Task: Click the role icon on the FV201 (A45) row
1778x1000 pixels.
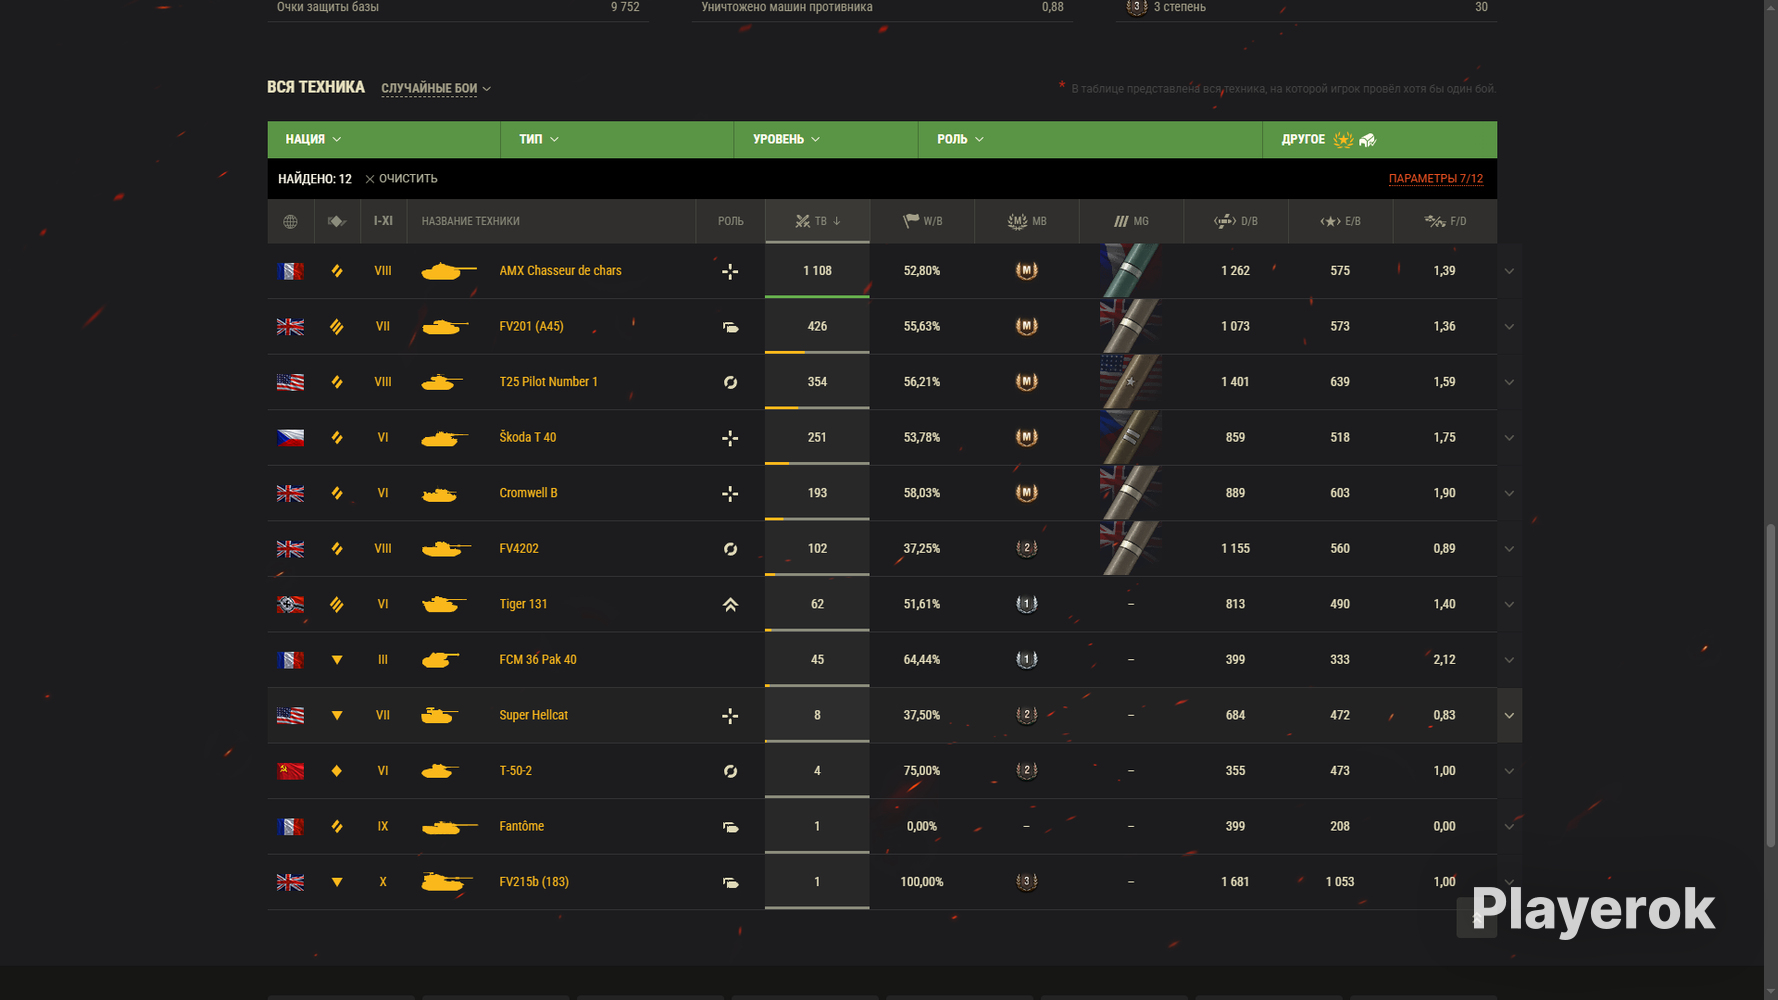Action: coord(731,327)
